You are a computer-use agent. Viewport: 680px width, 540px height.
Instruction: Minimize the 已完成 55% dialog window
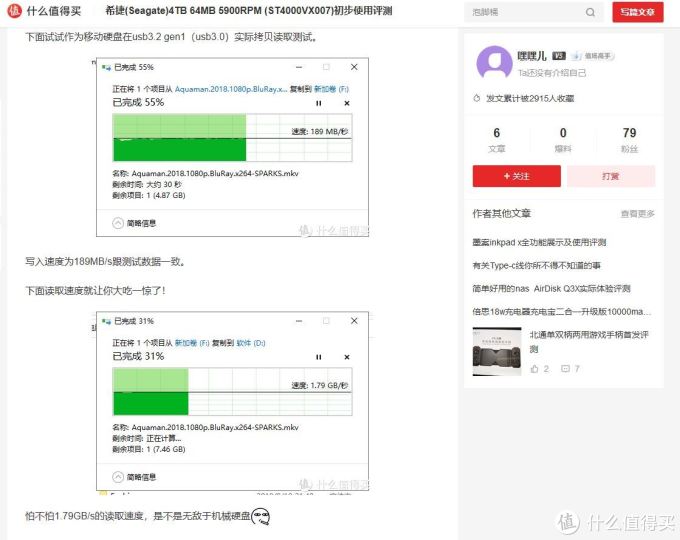pyautogui.click(x=299, y=67)
